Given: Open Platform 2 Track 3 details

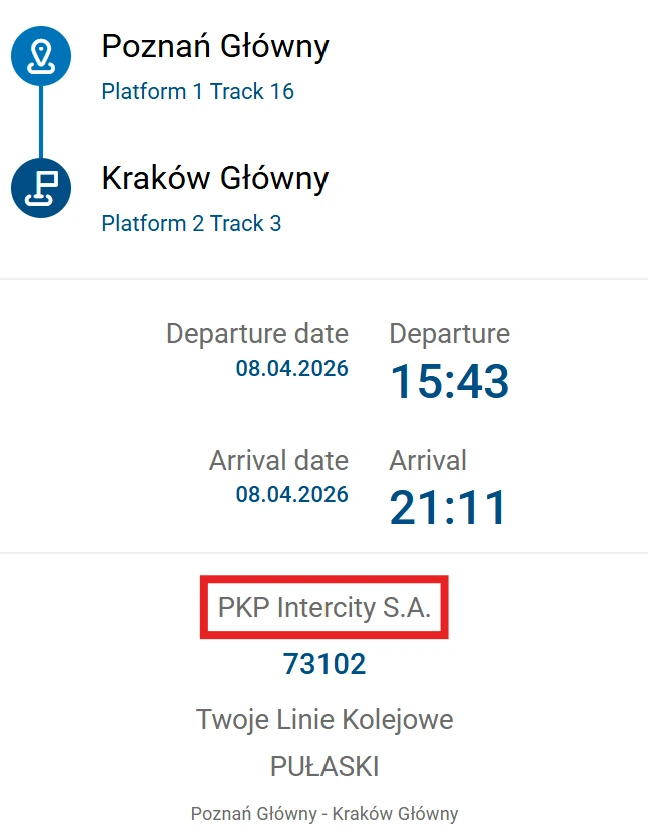Looking at the screenshot, I should (191, 224).
